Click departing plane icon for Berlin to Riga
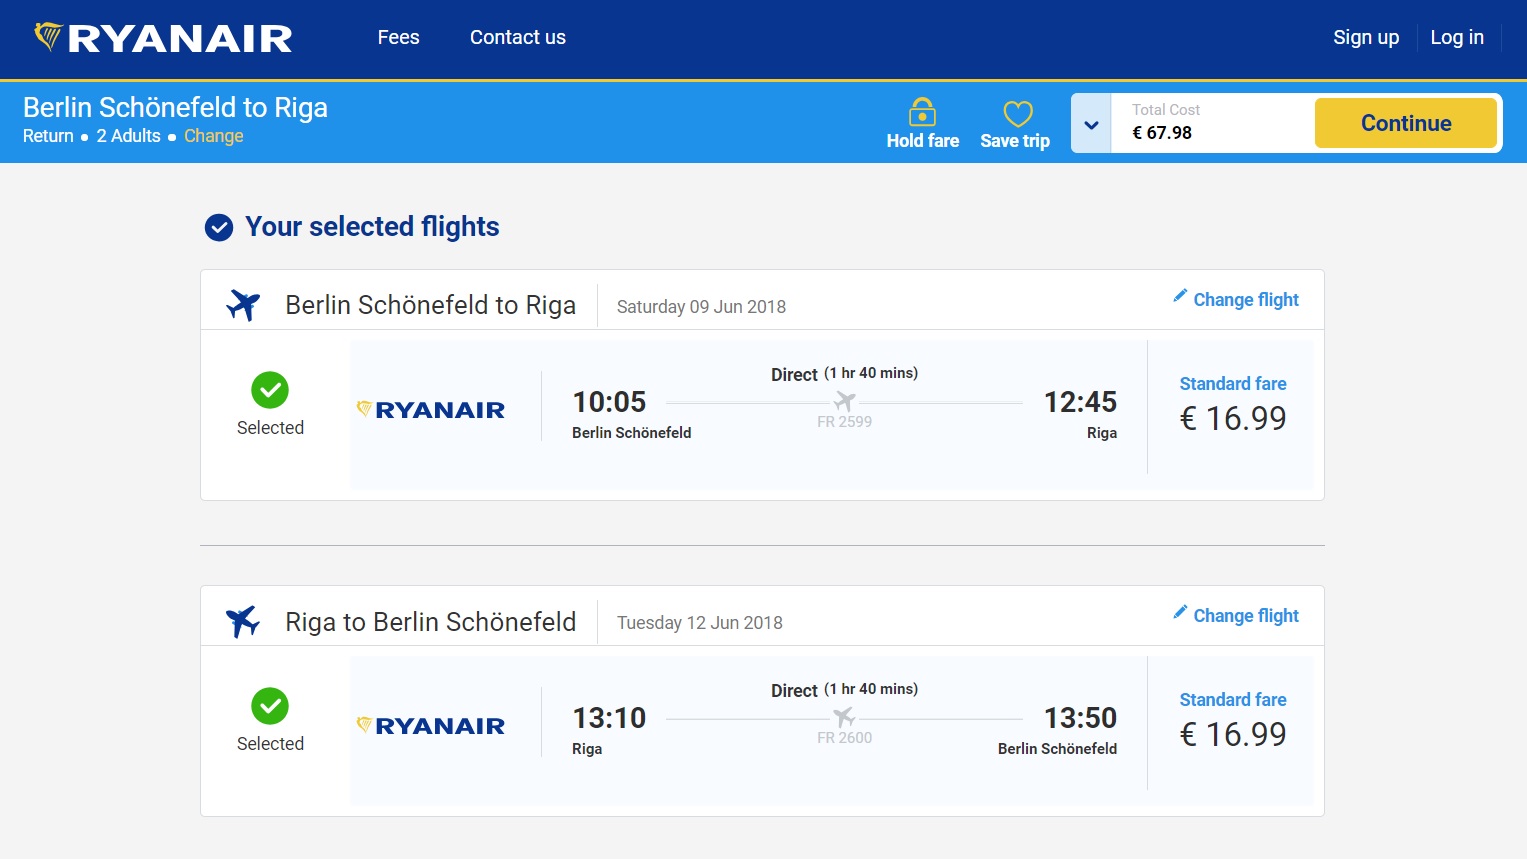Image resolution: width=1527 pixels, height=859 pixels. tap(243, 304)
